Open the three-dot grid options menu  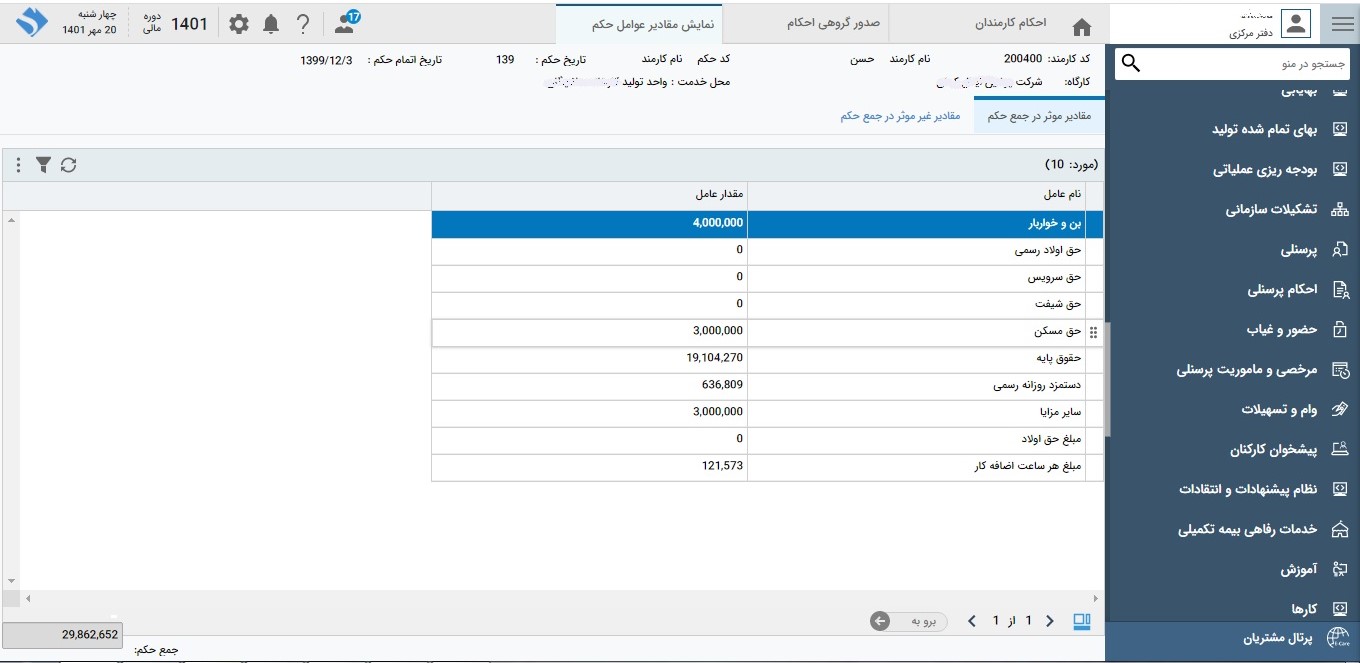coord(18,165)
